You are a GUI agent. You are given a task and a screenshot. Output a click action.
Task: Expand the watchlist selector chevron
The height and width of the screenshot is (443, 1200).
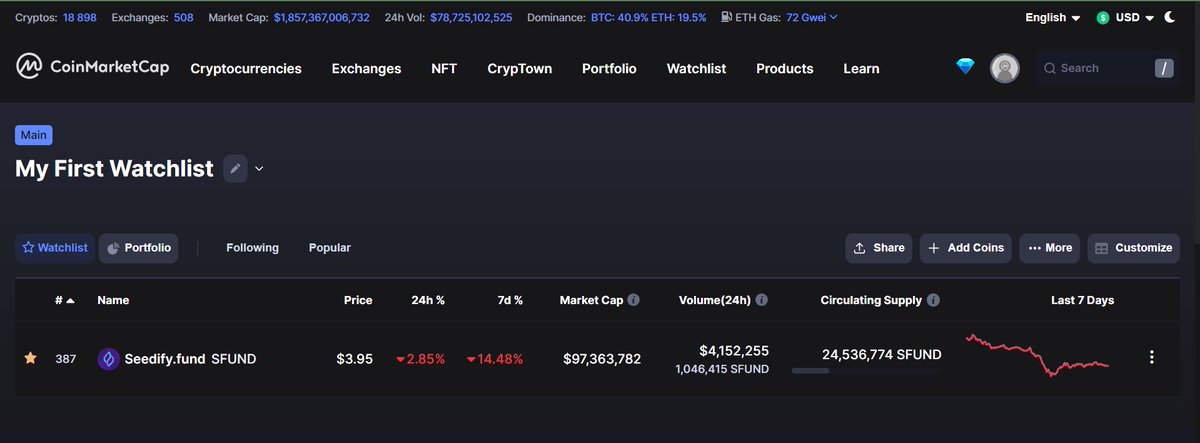(259, 169)
